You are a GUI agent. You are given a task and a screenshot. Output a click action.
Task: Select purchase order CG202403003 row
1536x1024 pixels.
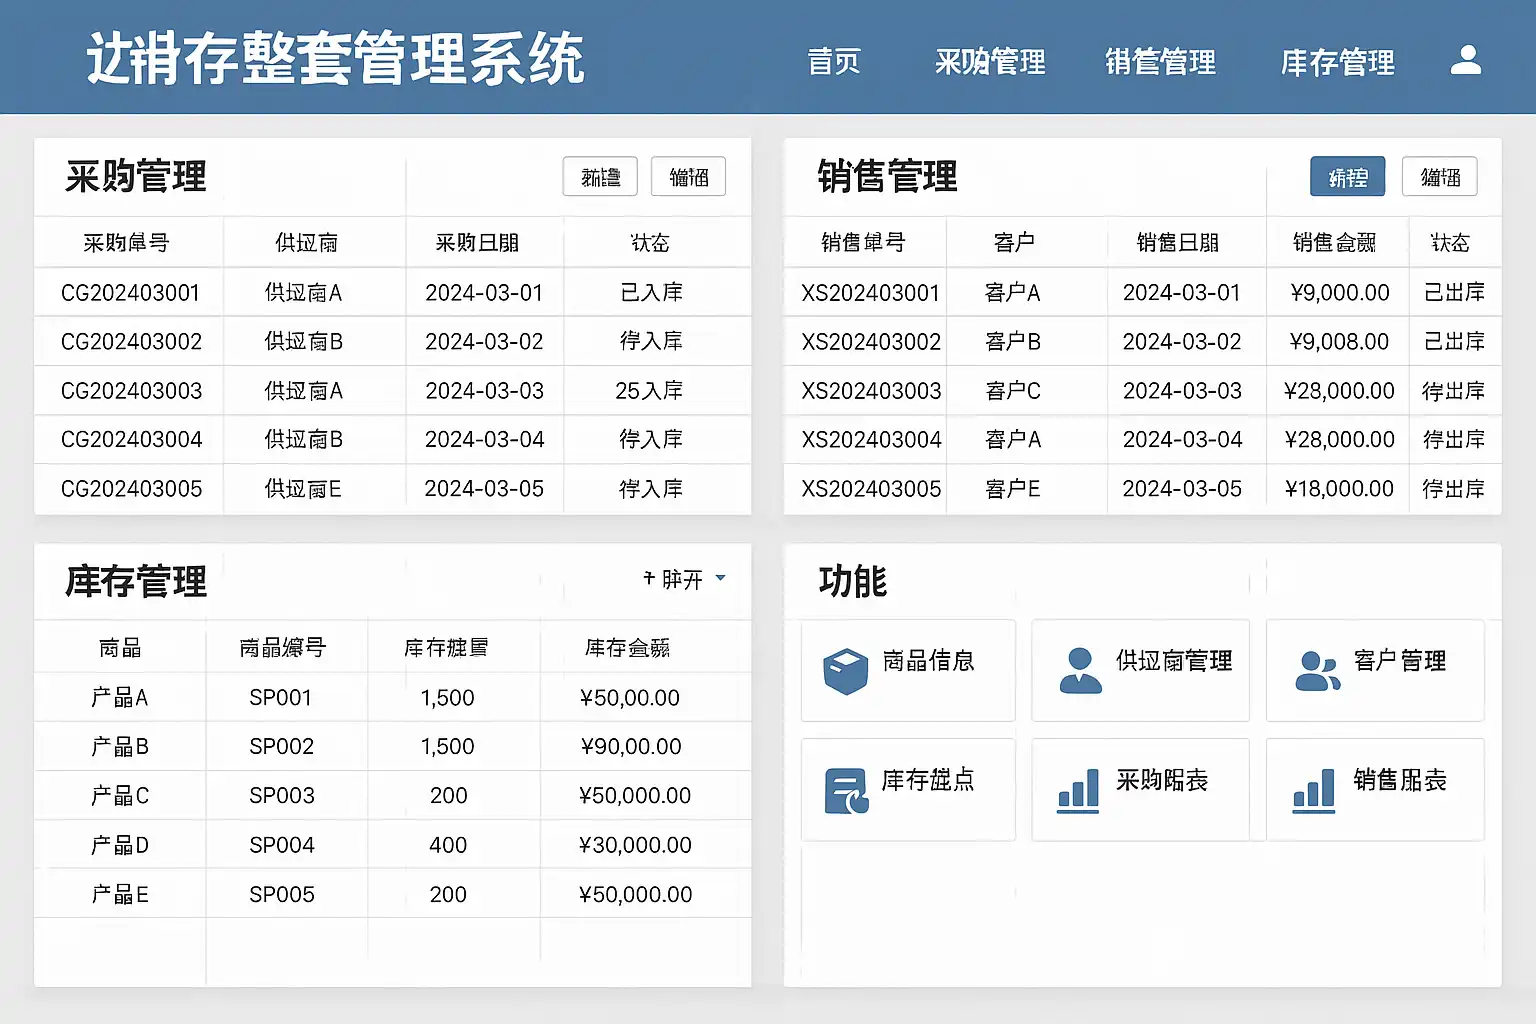pos(392,390)
